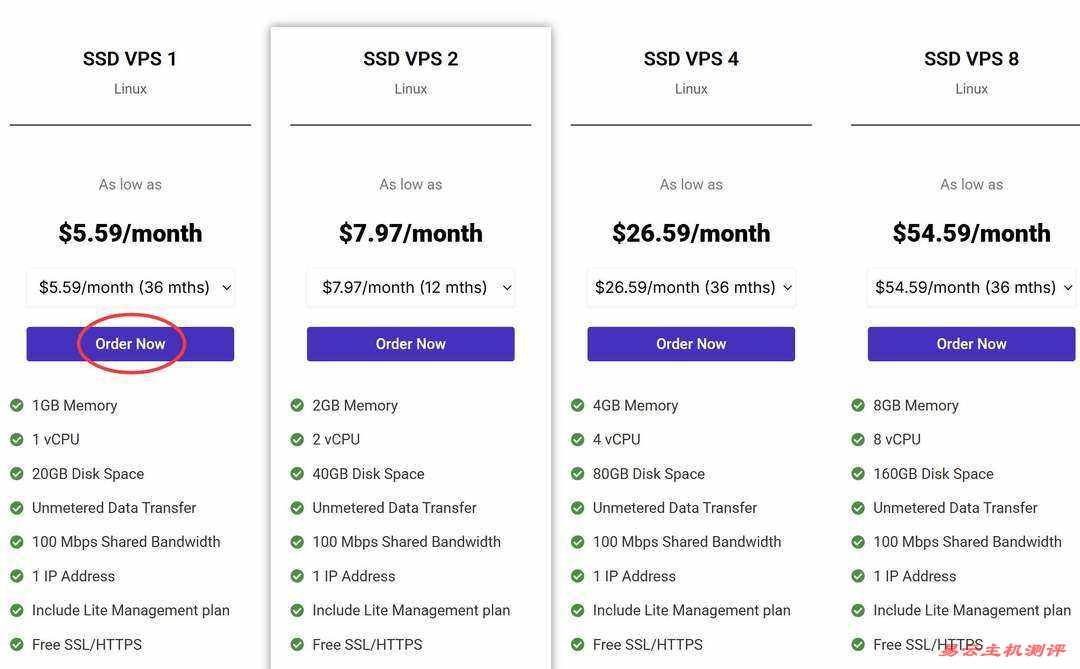Click the check icon next to 4 vCPU
This screenshot has width=1080, height=669.
577,440
